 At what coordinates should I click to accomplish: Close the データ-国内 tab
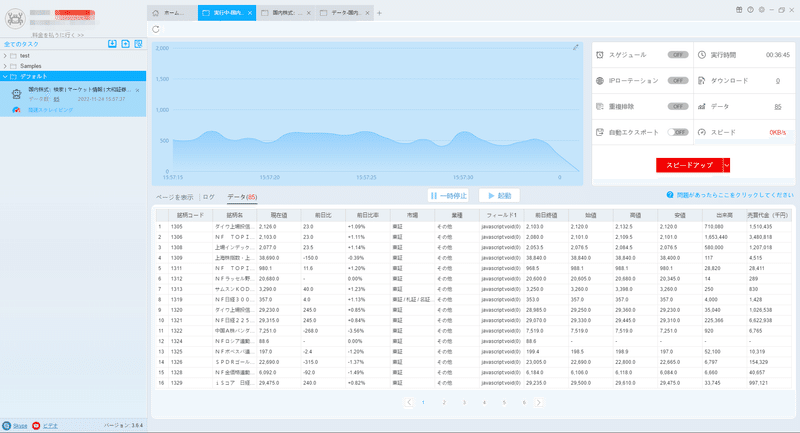[367, 13]
